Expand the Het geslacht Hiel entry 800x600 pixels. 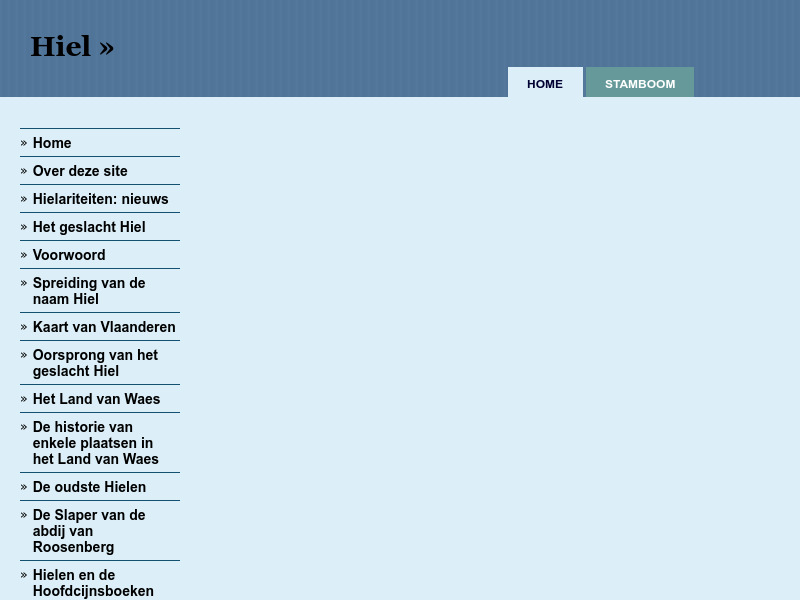click(88, 227)
